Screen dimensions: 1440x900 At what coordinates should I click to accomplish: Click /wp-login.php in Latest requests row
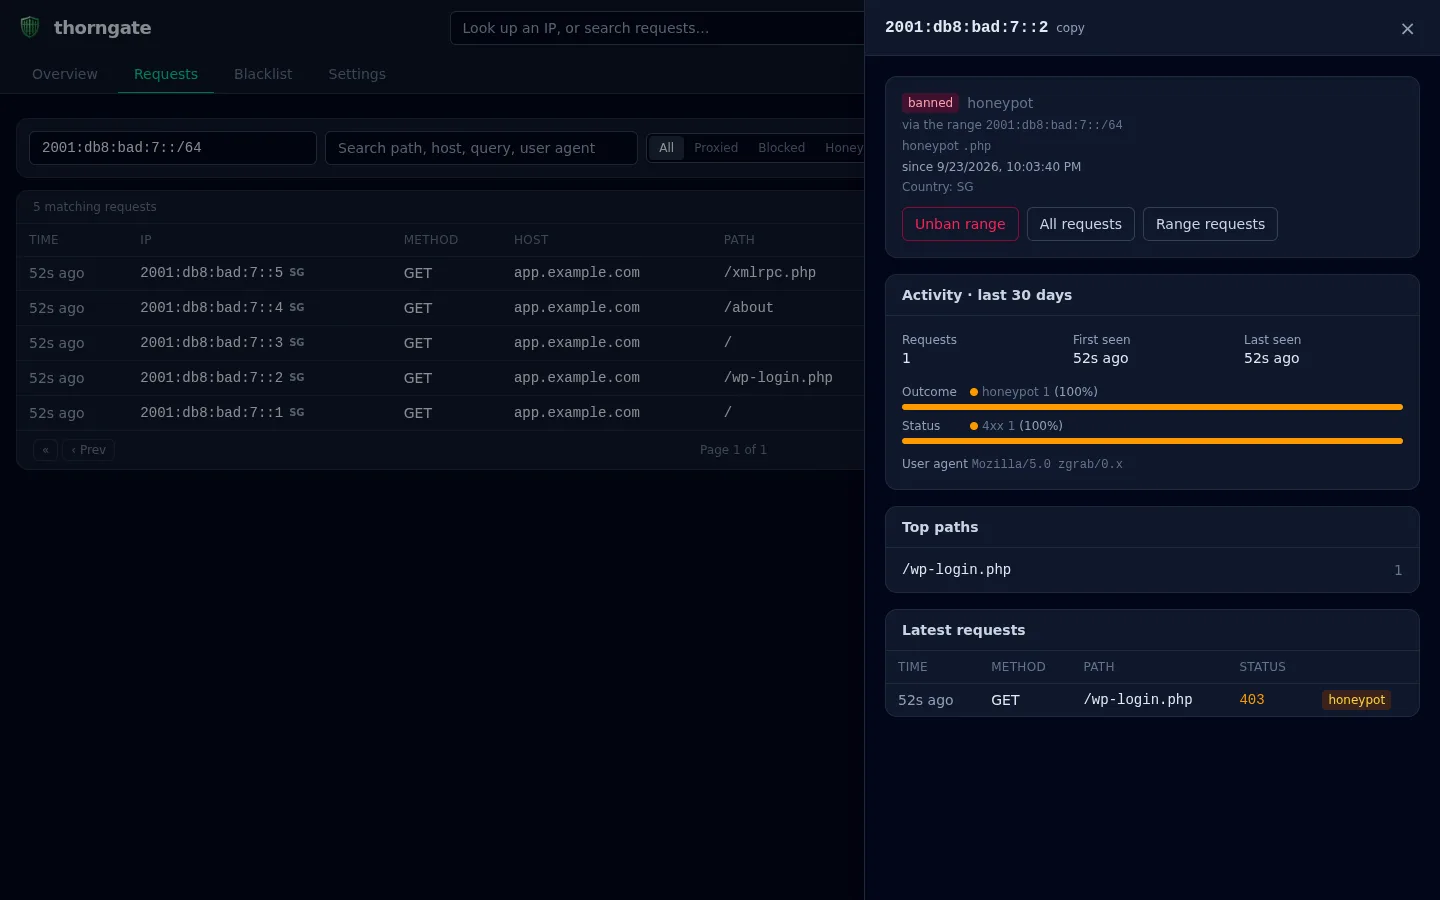coord(1138,700)
